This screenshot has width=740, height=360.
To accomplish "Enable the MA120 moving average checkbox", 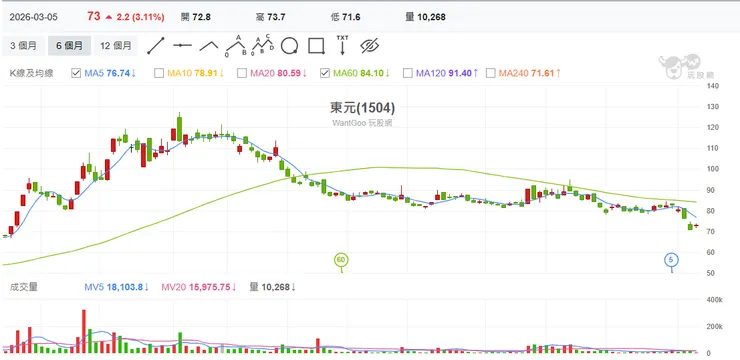I will 408,73.
